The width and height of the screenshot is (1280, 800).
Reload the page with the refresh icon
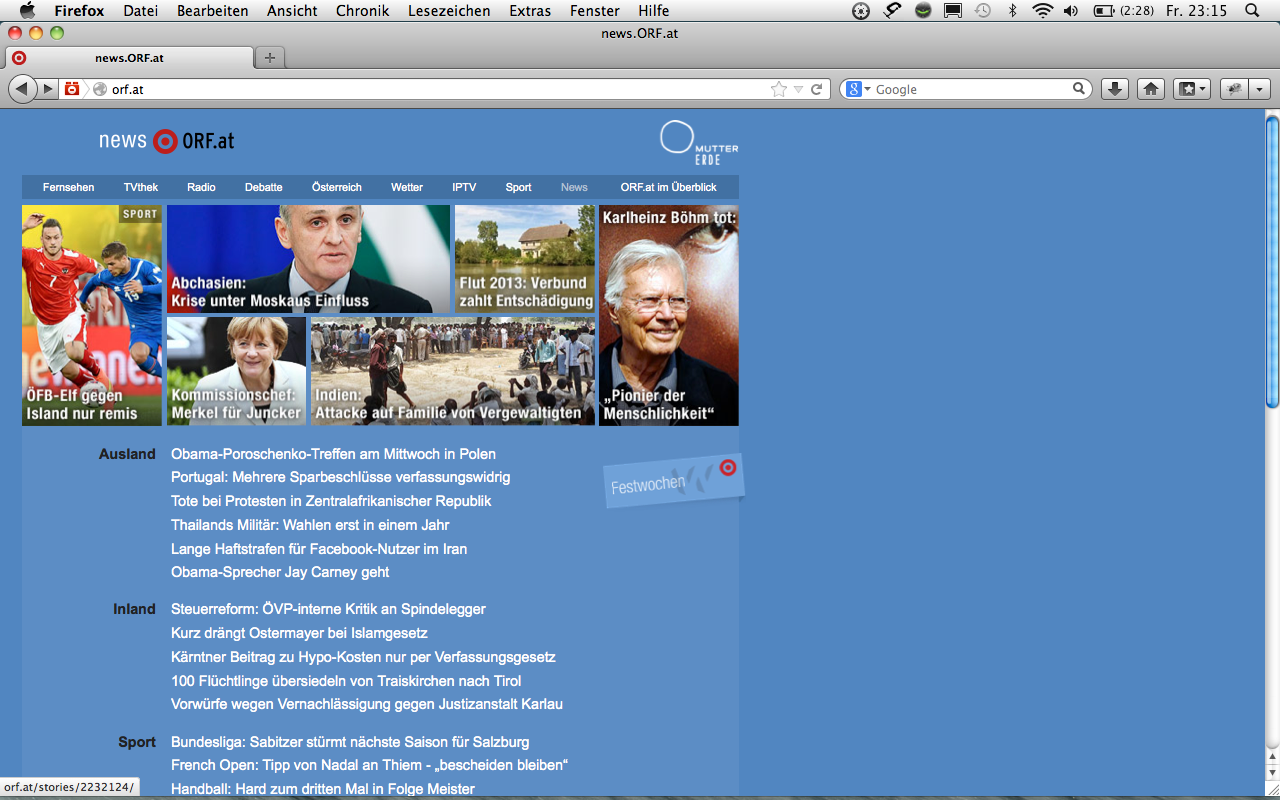817,89
